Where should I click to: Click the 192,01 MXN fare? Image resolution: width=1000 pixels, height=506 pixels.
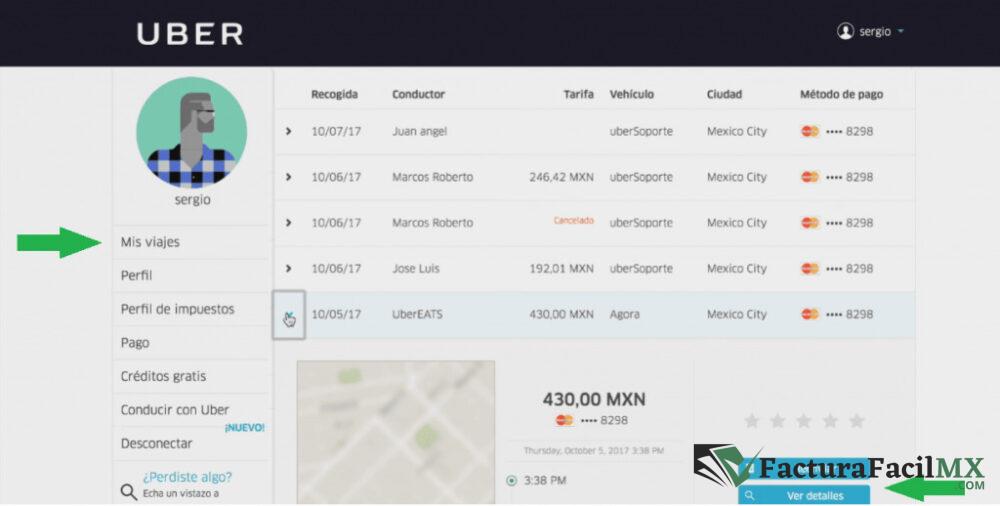point(561,268)
